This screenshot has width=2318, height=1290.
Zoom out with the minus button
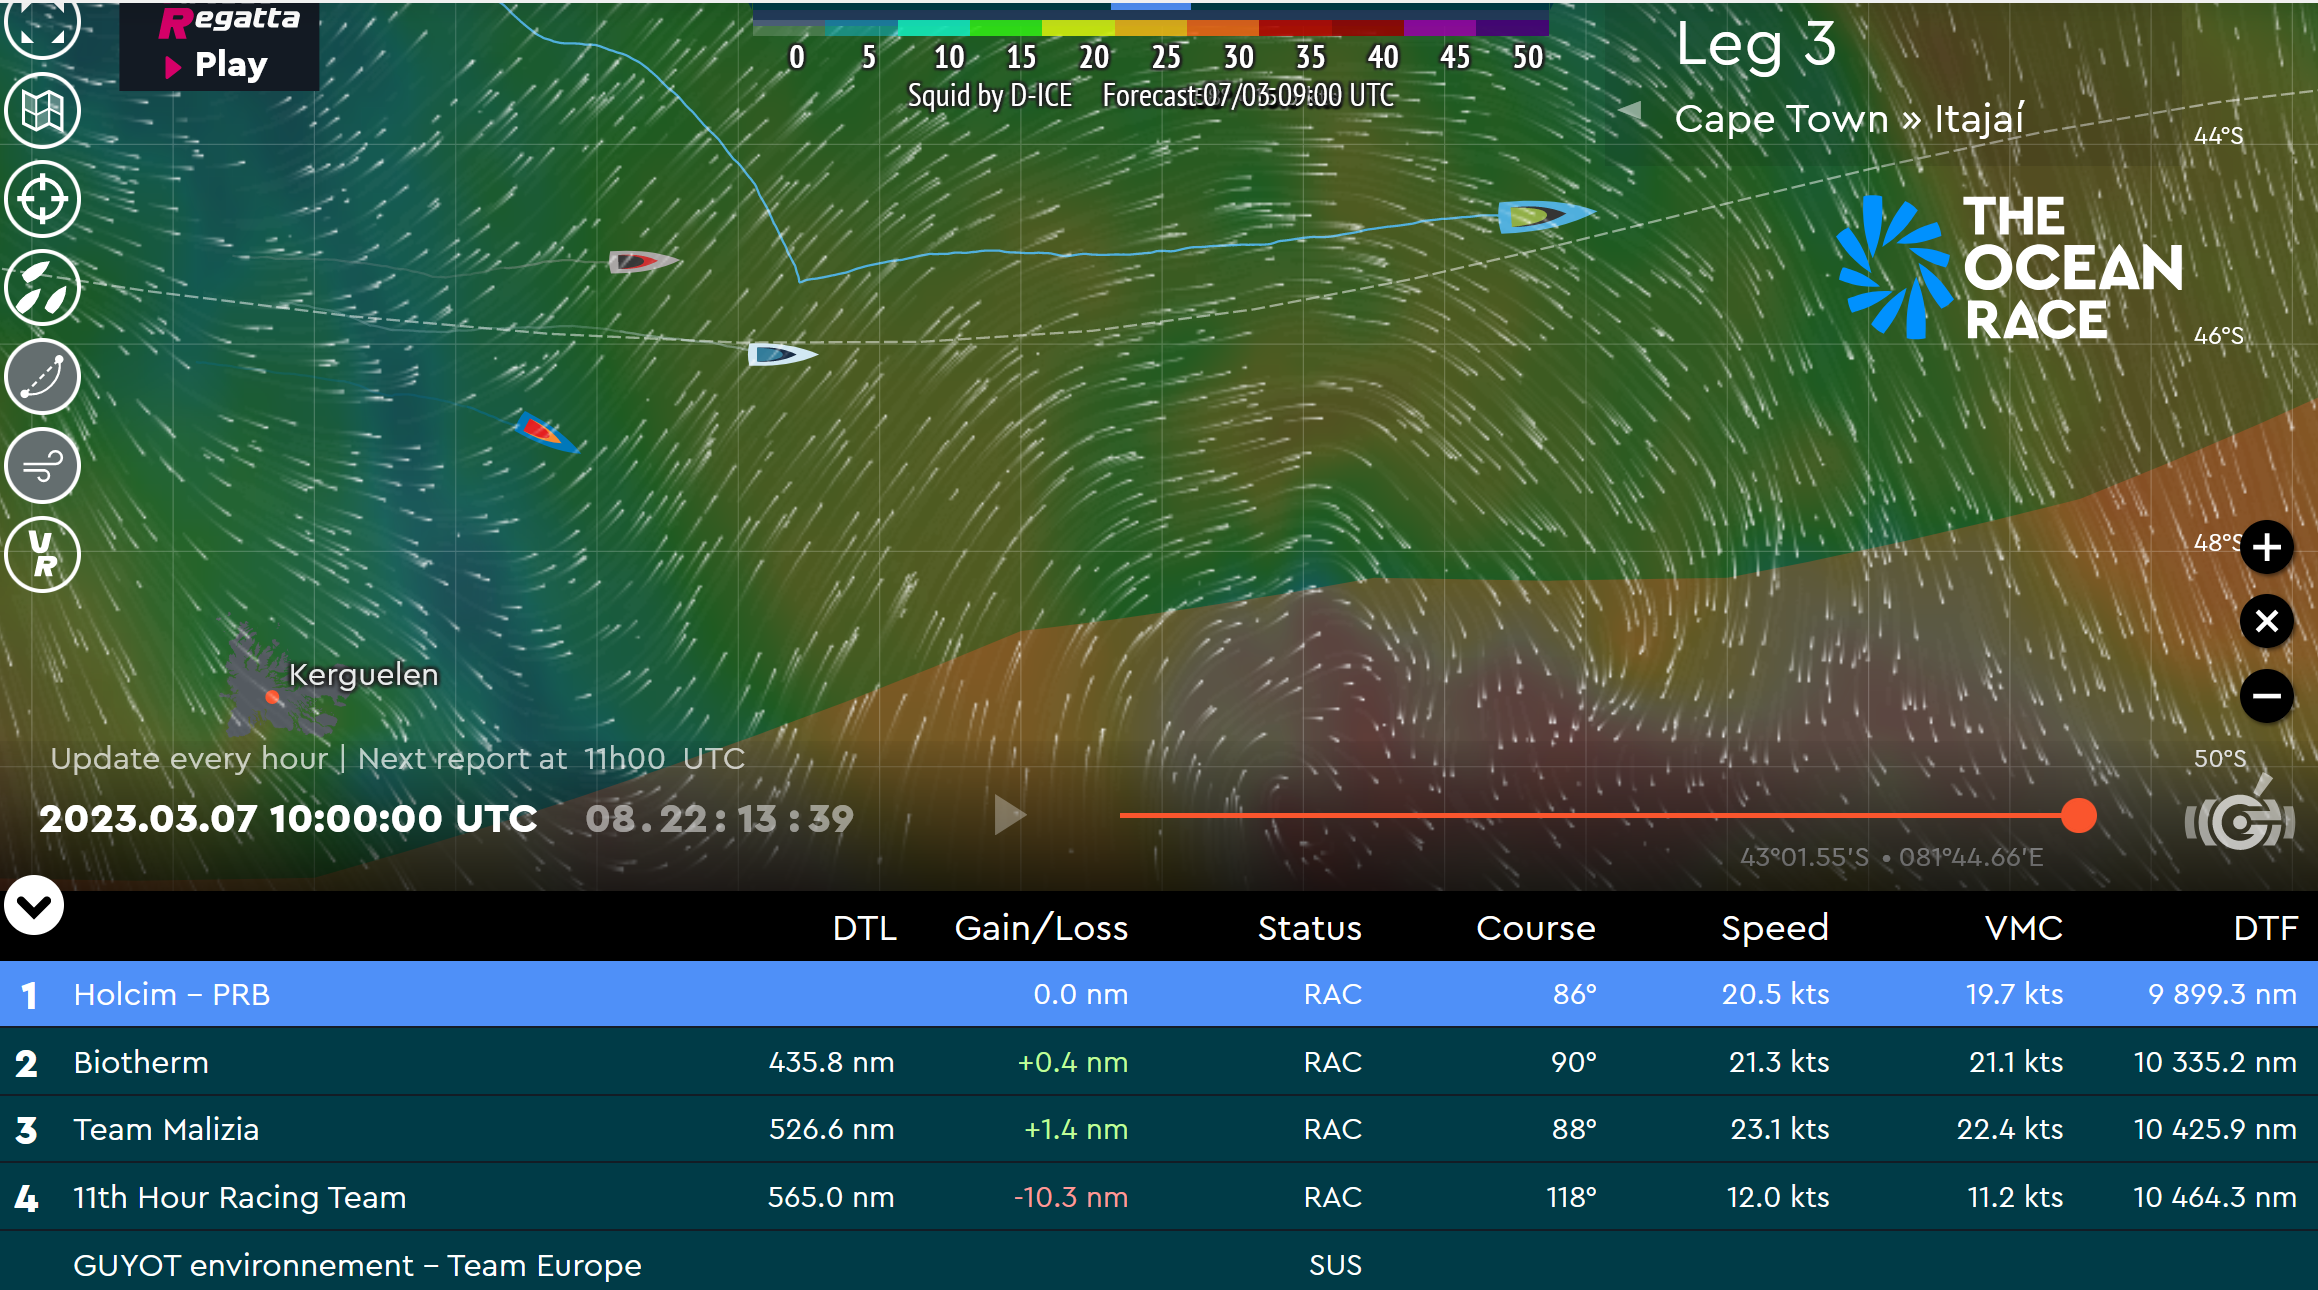coord(2266,696)
